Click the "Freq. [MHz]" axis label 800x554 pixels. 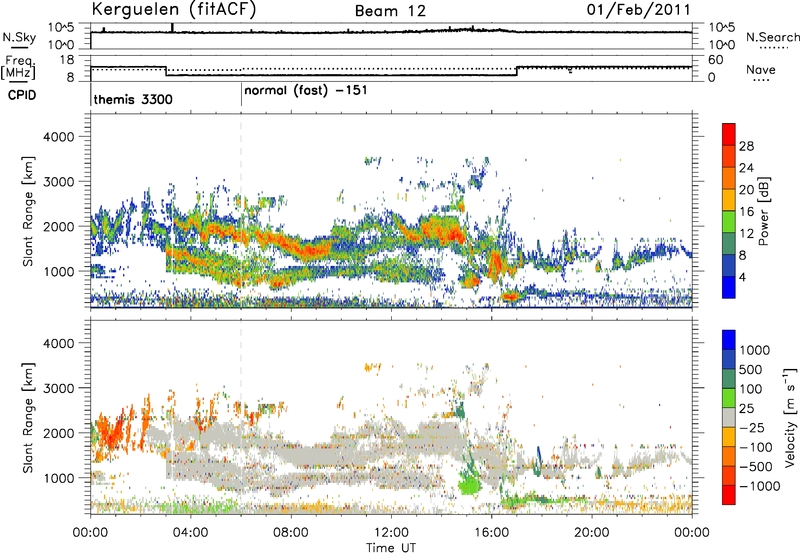[19, 67]
